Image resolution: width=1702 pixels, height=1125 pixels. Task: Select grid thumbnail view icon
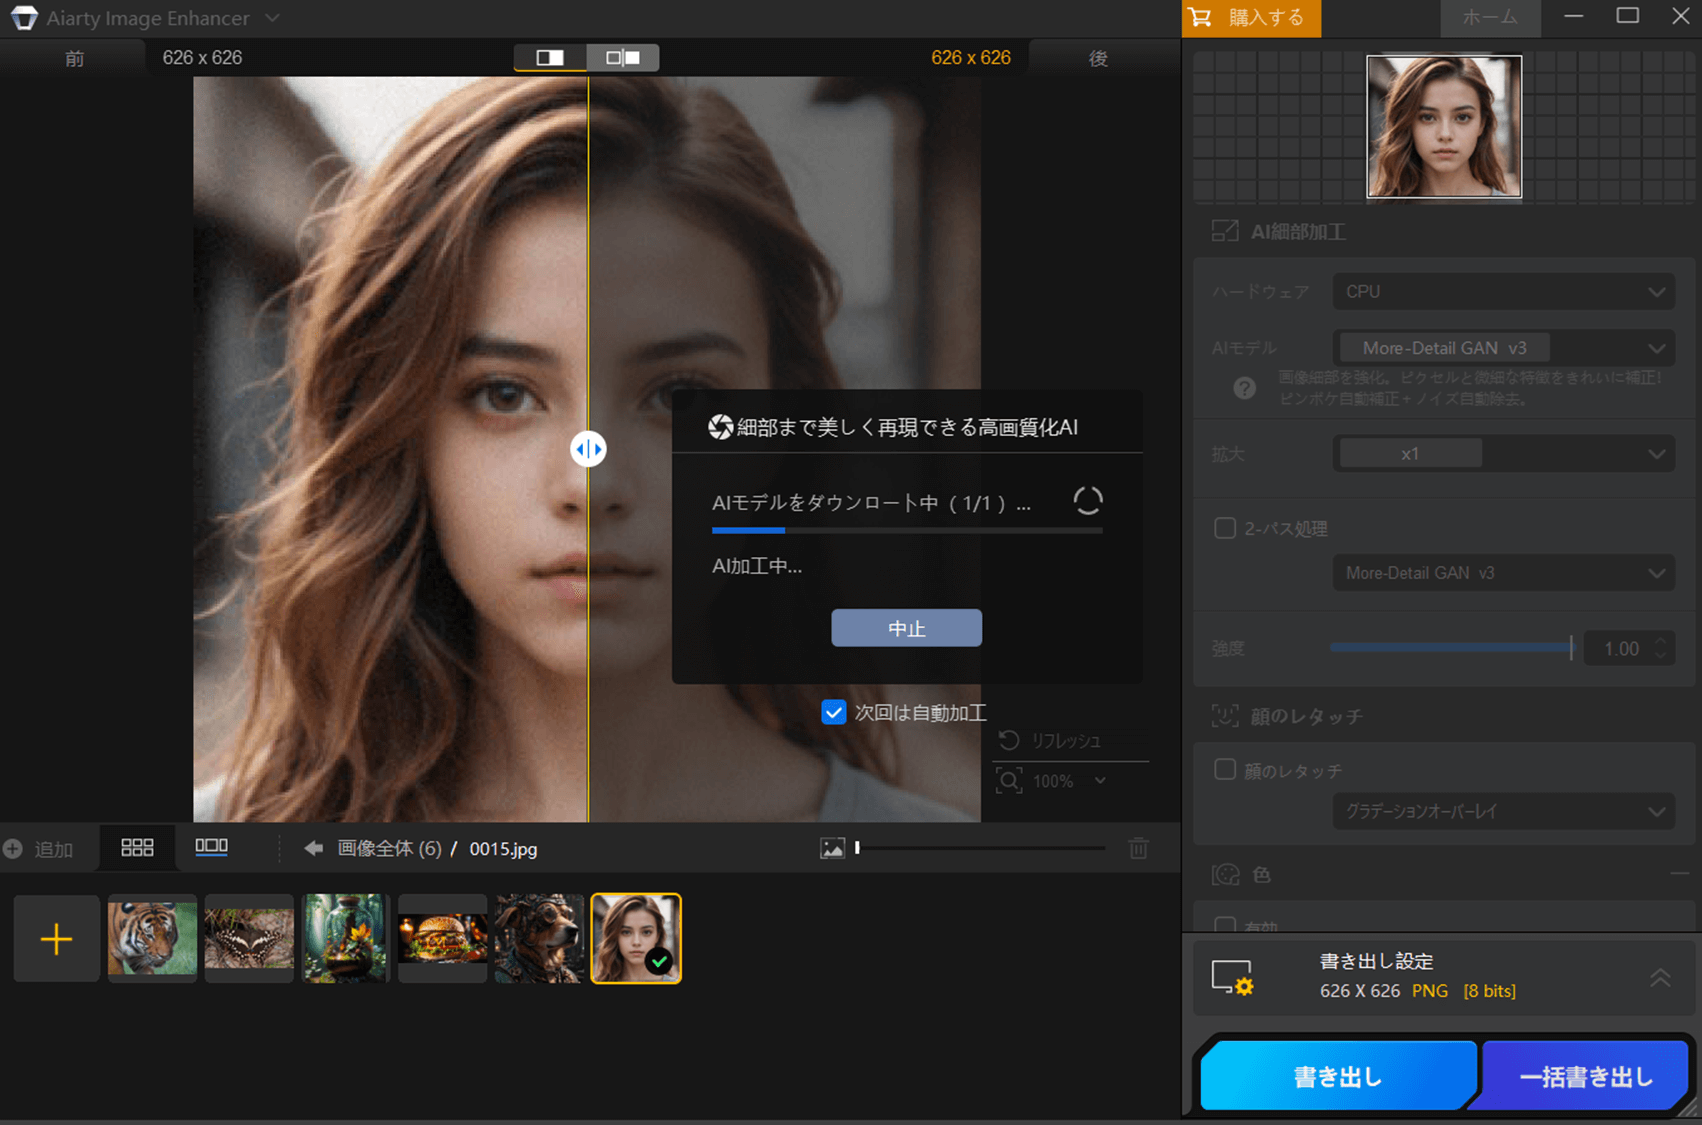137,848
